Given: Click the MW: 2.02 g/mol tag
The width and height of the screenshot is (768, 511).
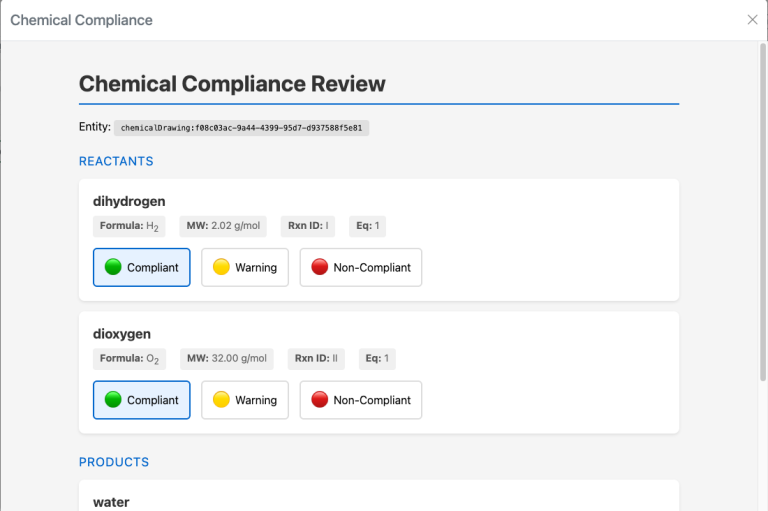Looking at the screenshot, I should click(x=223, y=226).
